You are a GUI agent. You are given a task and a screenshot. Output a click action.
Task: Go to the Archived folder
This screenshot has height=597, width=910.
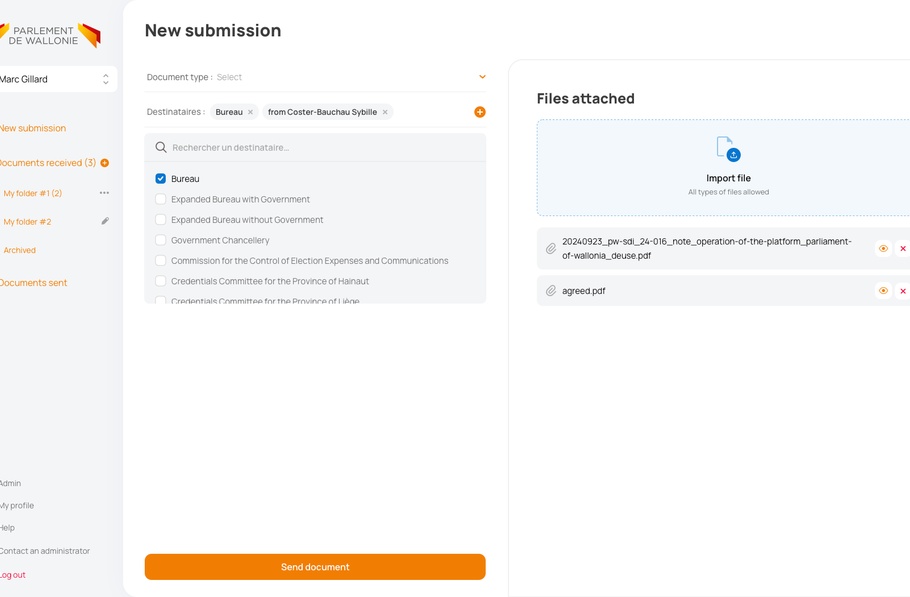20,250
